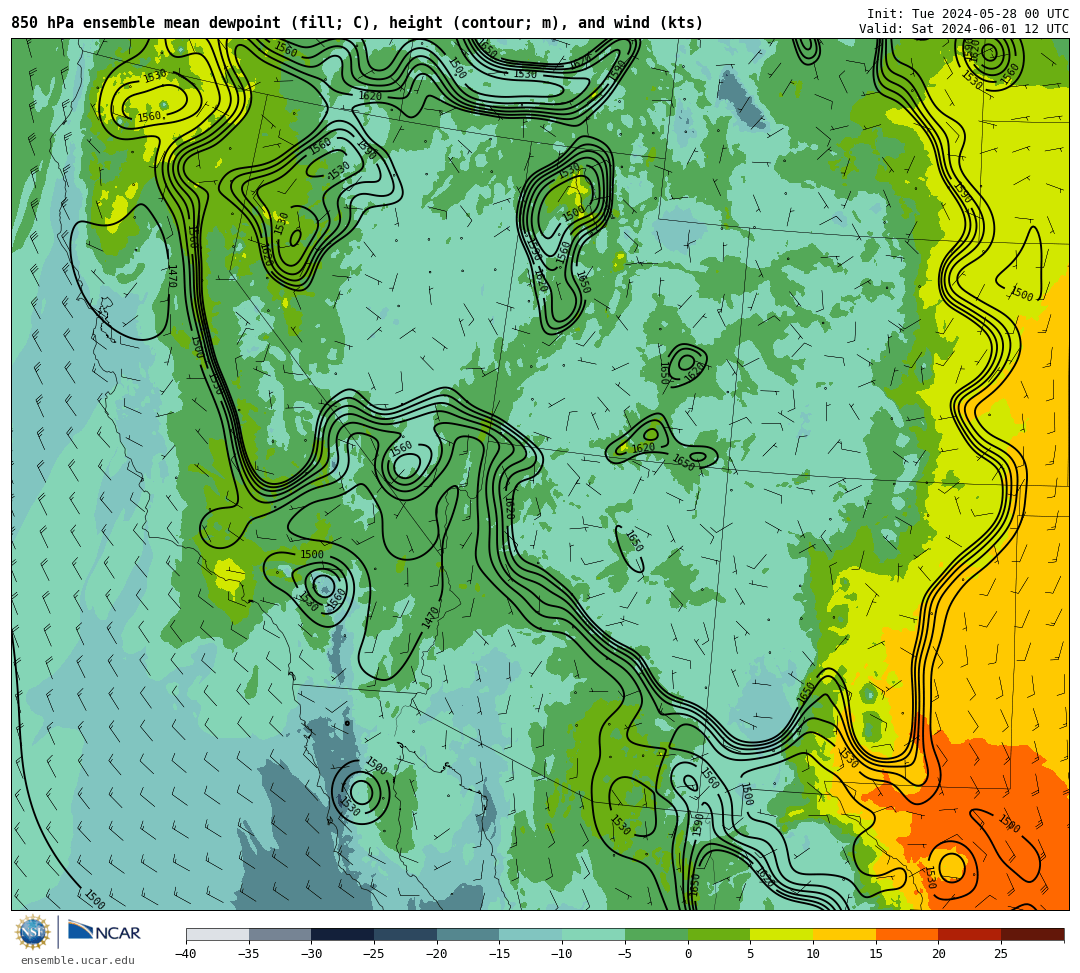This screenshot has width=1080, height=973.
Task: Click the yellow-green 5 to 10 color swatch
Action: tap(782, 934)
